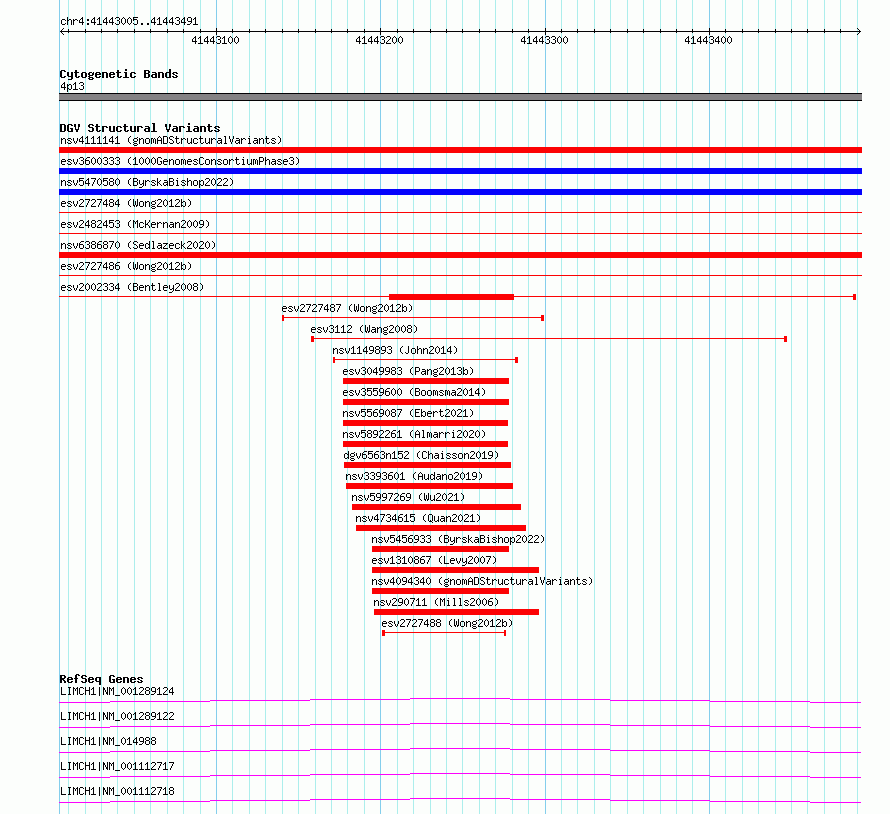Screen dimensions: 890x814
Task: Open variant esv2482453 (McKernan2009)
Action: (135, 224)
